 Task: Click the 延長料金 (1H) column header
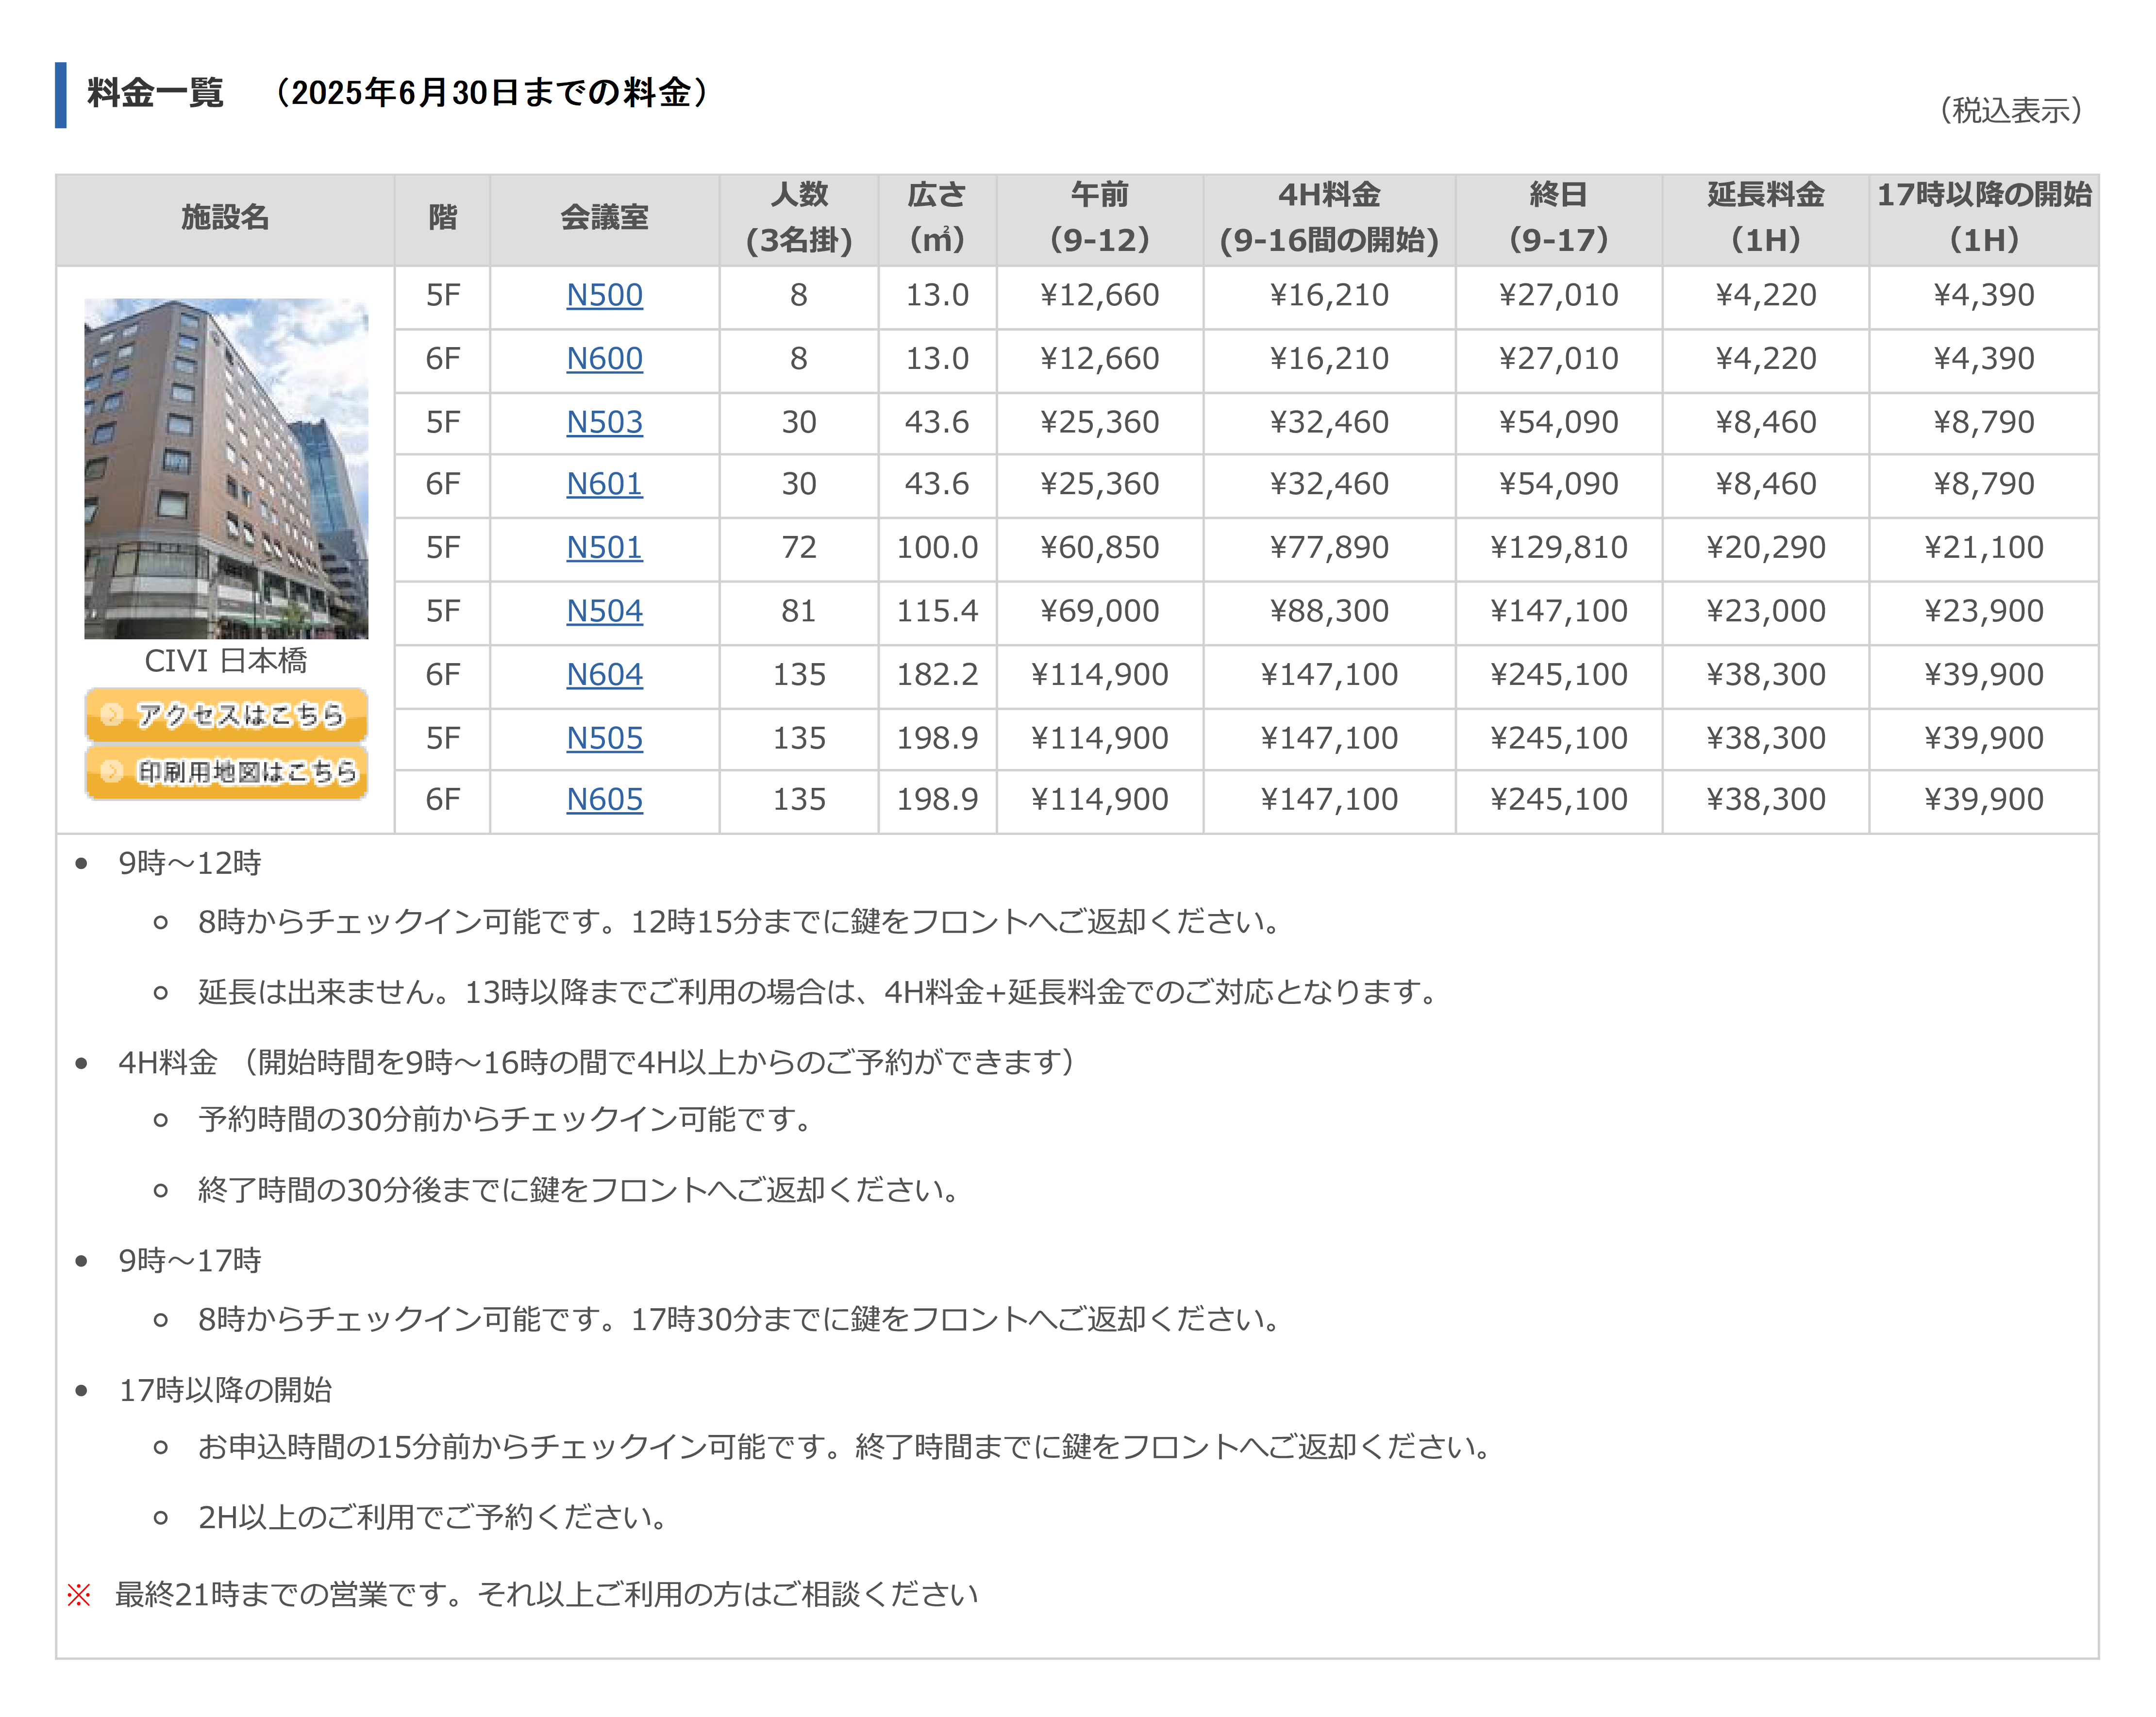point(1765,219)
